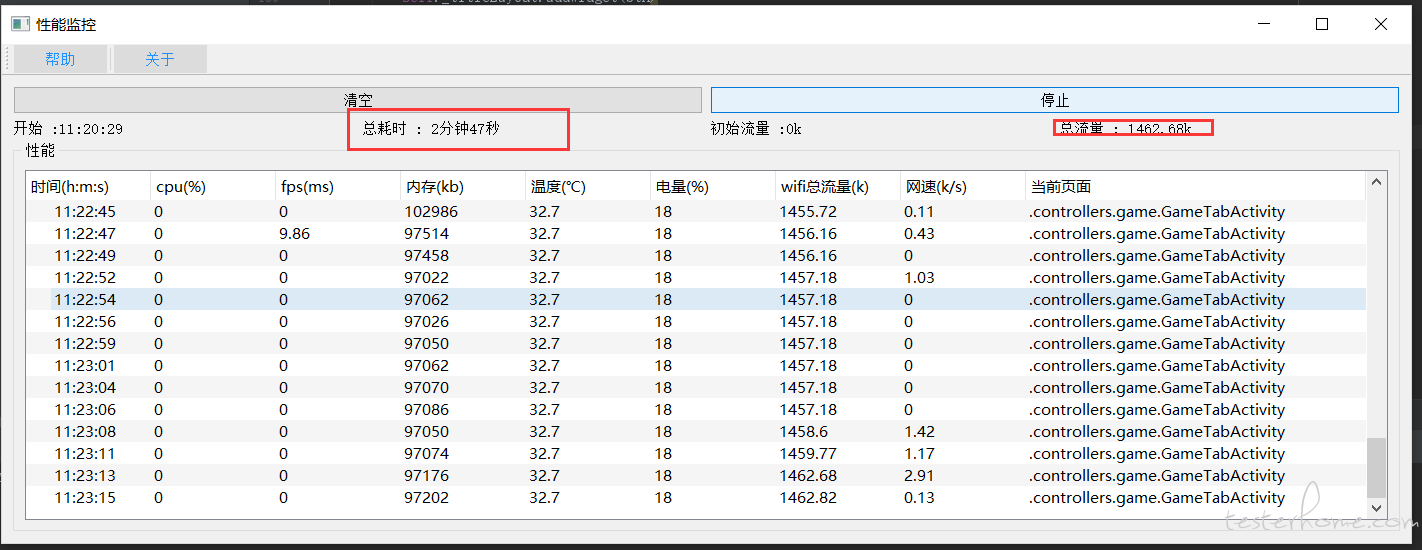Image resolution: width=1422 pixels, height=550 pixels.
Task: Click the table scrollbar up arrow
Action: coord(1376,182)
